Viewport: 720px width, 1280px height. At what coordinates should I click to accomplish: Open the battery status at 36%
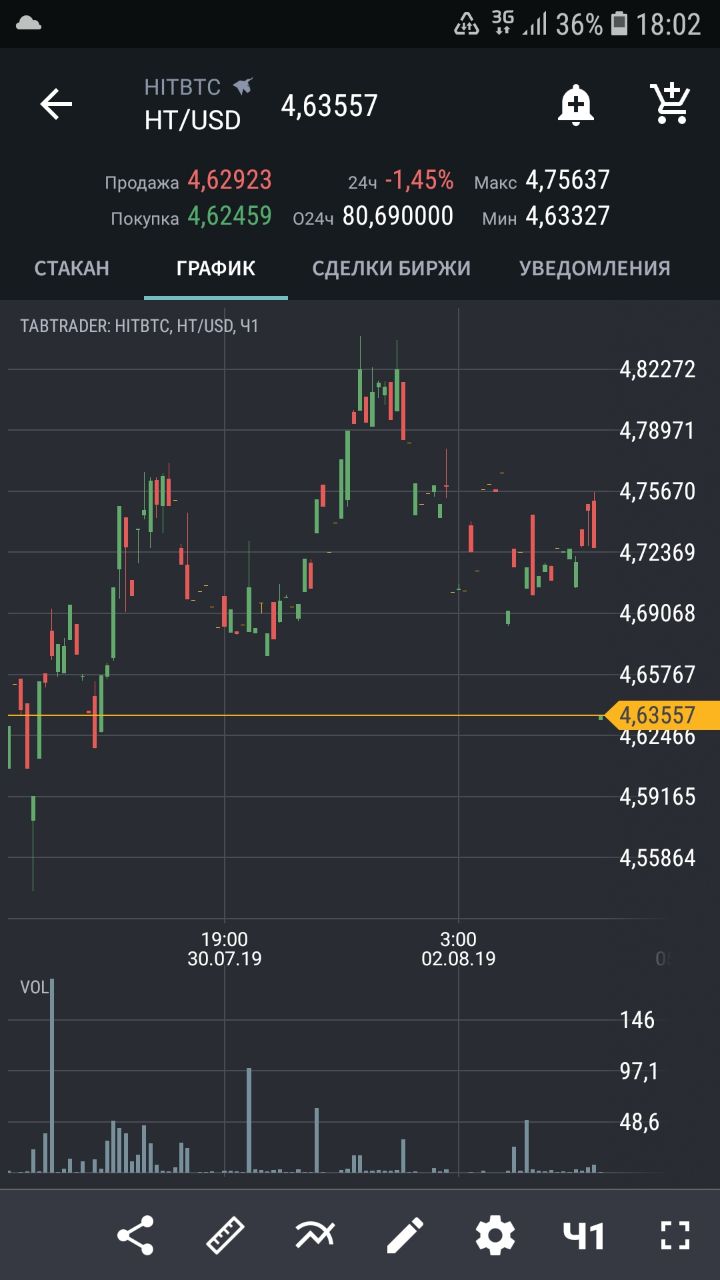click(592, 24)
